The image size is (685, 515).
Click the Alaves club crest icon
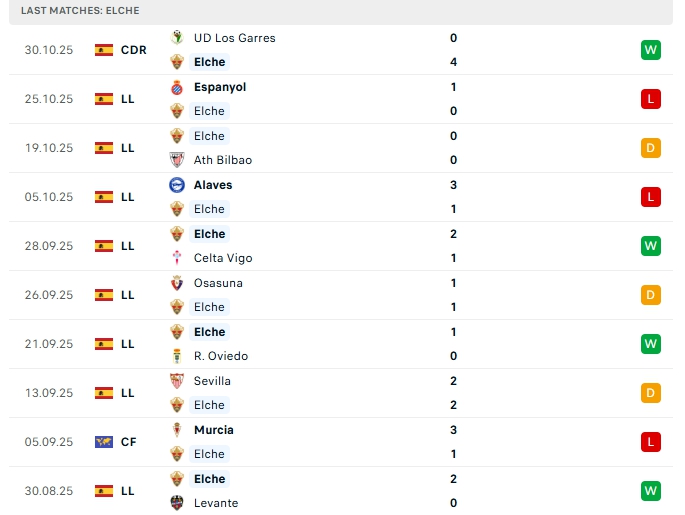pyautogui.click(x=177, y=185)
